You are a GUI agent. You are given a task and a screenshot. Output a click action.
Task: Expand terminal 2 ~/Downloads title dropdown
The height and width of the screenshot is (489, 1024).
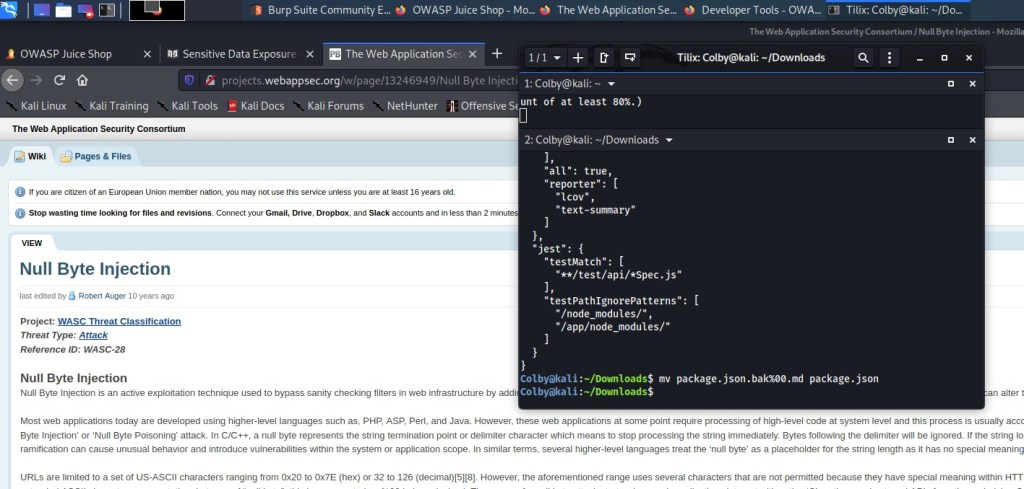(669, 140)
